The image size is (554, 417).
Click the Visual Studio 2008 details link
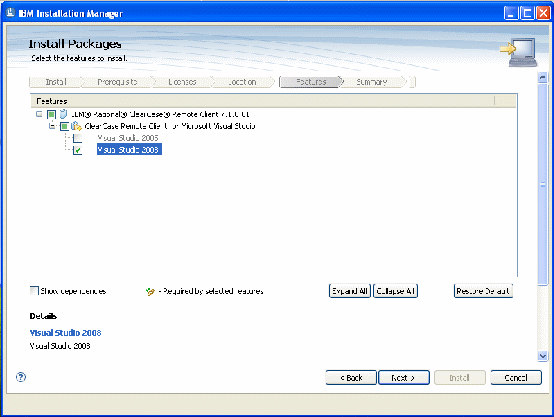coord(65,333)
